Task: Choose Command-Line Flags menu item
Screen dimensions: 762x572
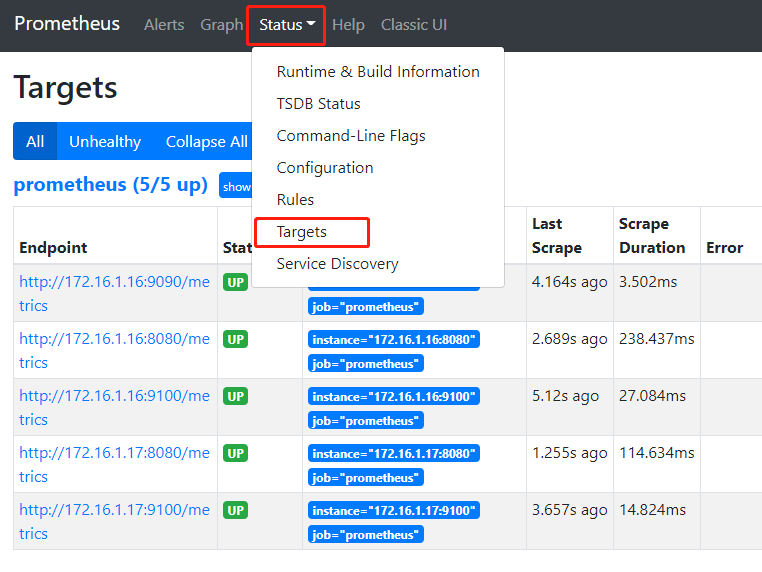Action: tap(378, 136)
